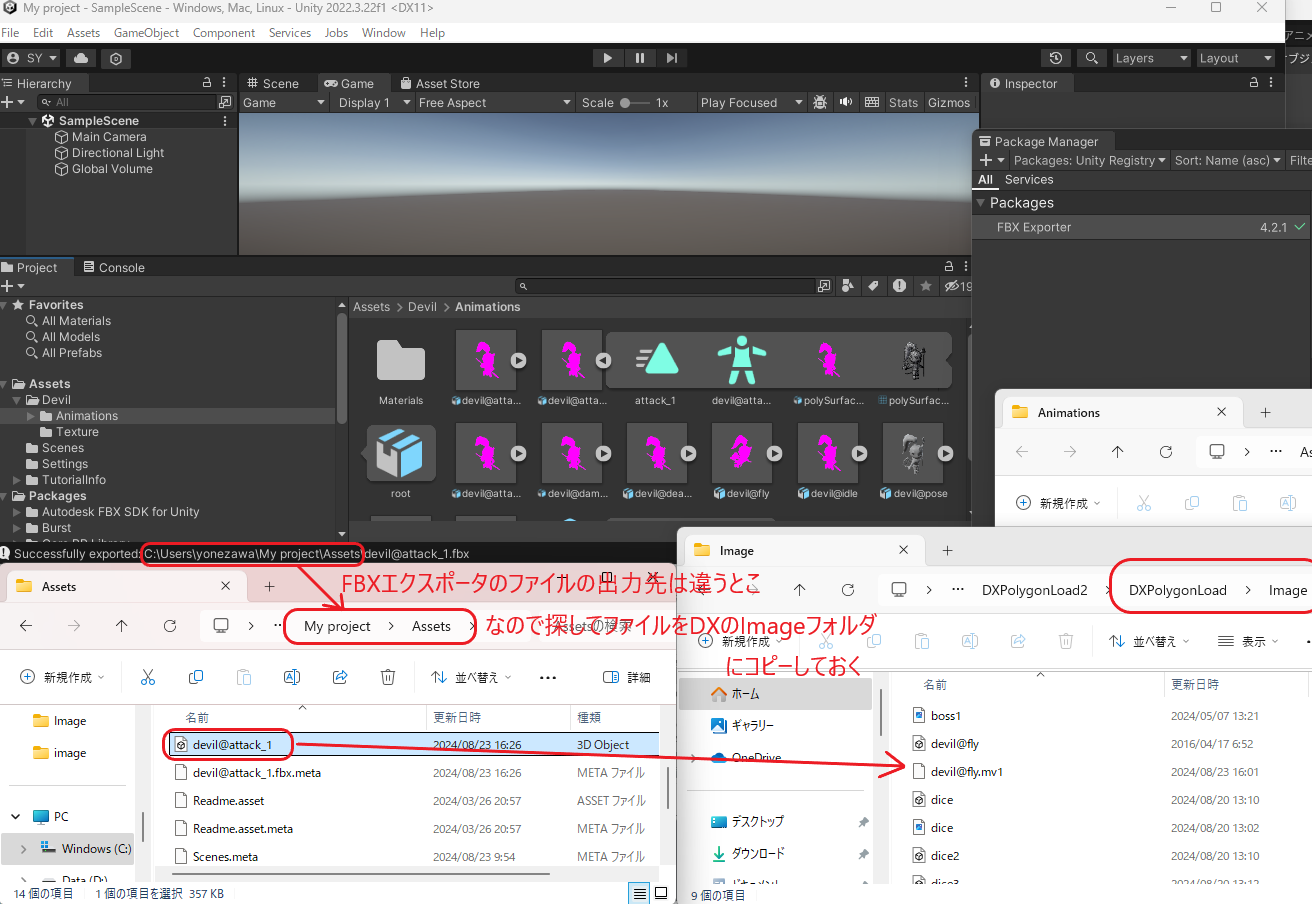Click the Pause button in Unity toolbar
The width and height of the screenshot is (1312, 904).
640,58
